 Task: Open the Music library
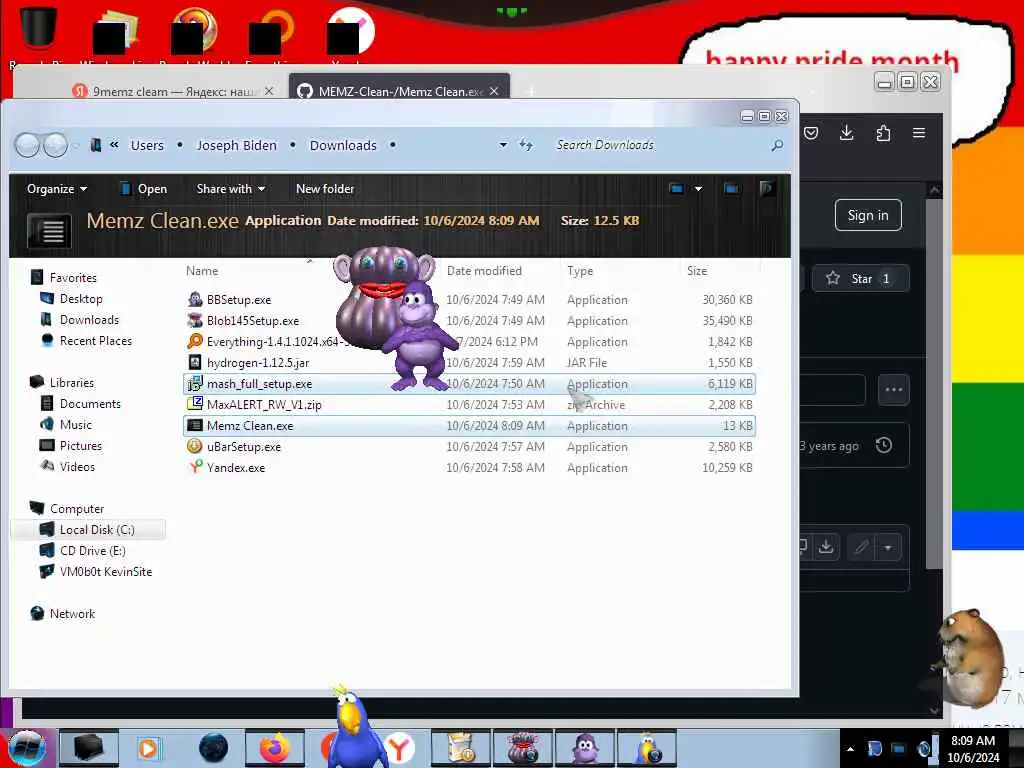tap(76, 424)
